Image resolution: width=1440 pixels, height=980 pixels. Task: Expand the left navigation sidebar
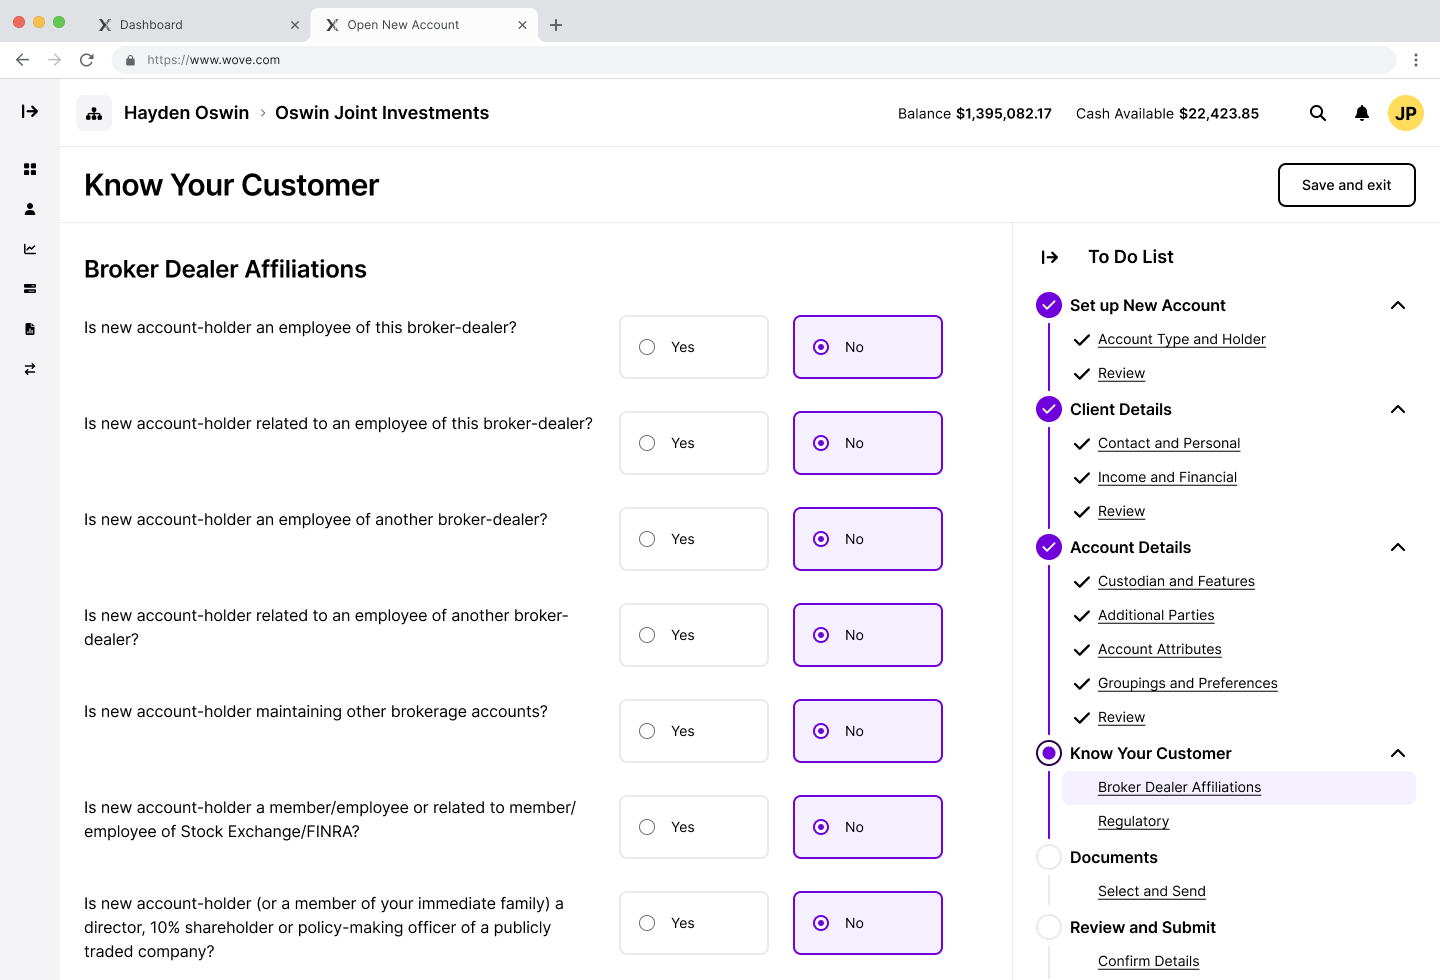[x=30, y=112]
